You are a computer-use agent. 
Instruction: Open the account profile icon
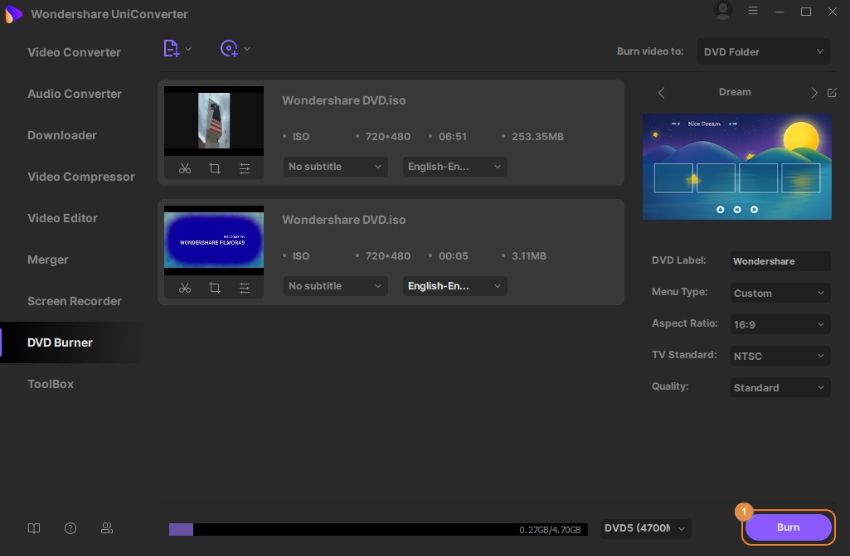click(x=723, y=11)
